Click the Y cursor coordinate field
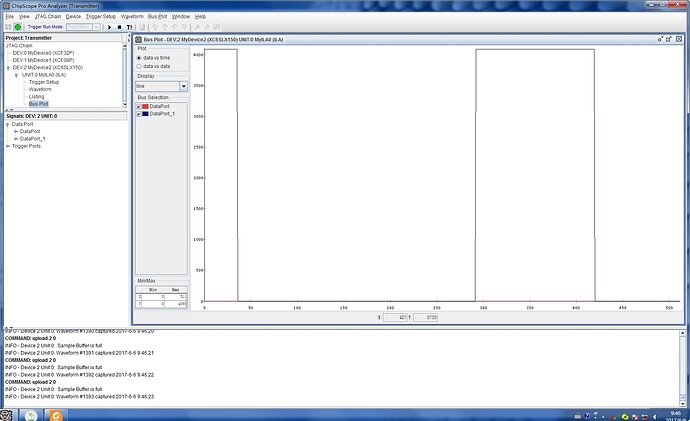 pyautogui.click(x=426, y=317)
